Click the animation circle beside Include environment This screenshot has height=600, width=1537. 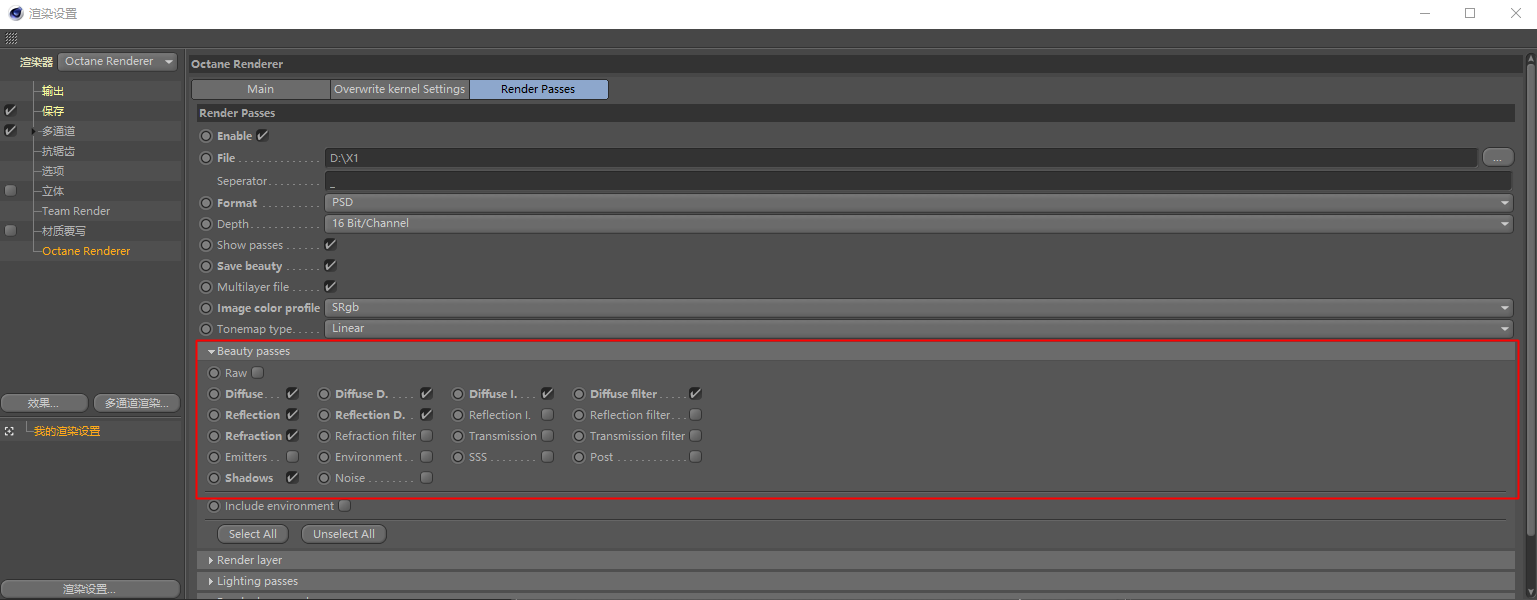point(214,506)
